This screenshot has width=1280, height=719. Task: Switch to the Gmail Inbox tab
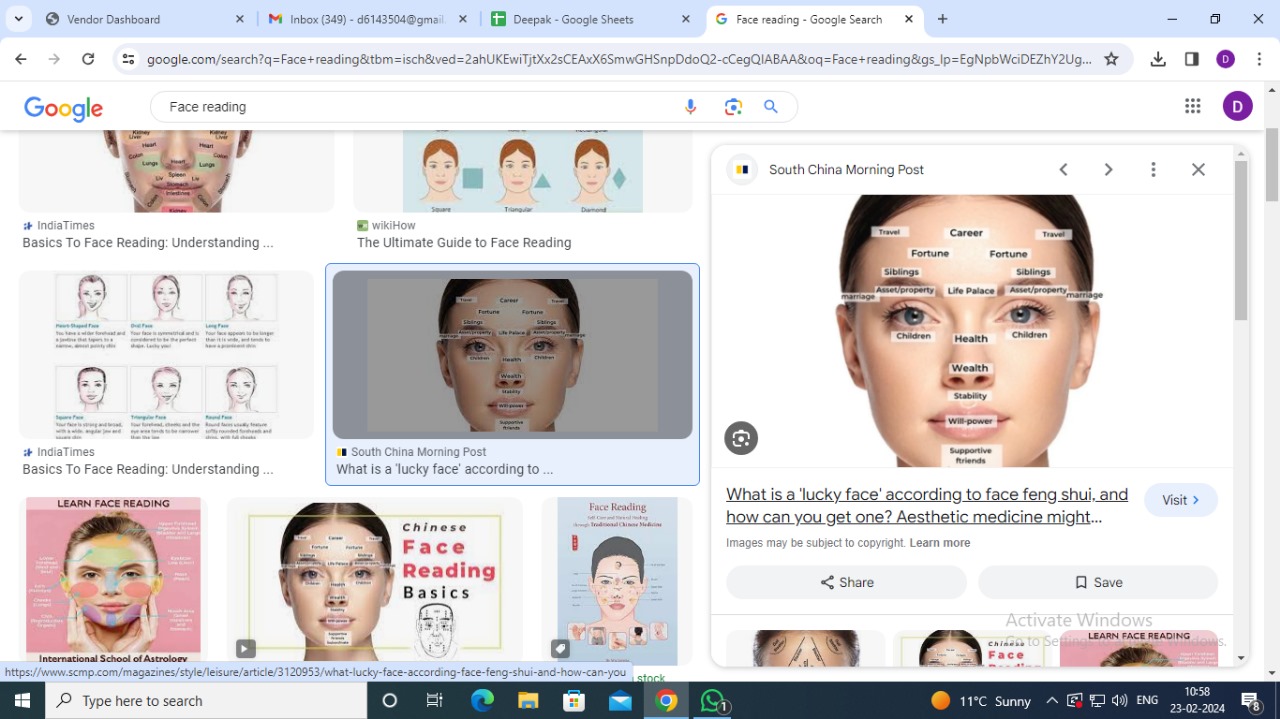[x=368, y=19]
